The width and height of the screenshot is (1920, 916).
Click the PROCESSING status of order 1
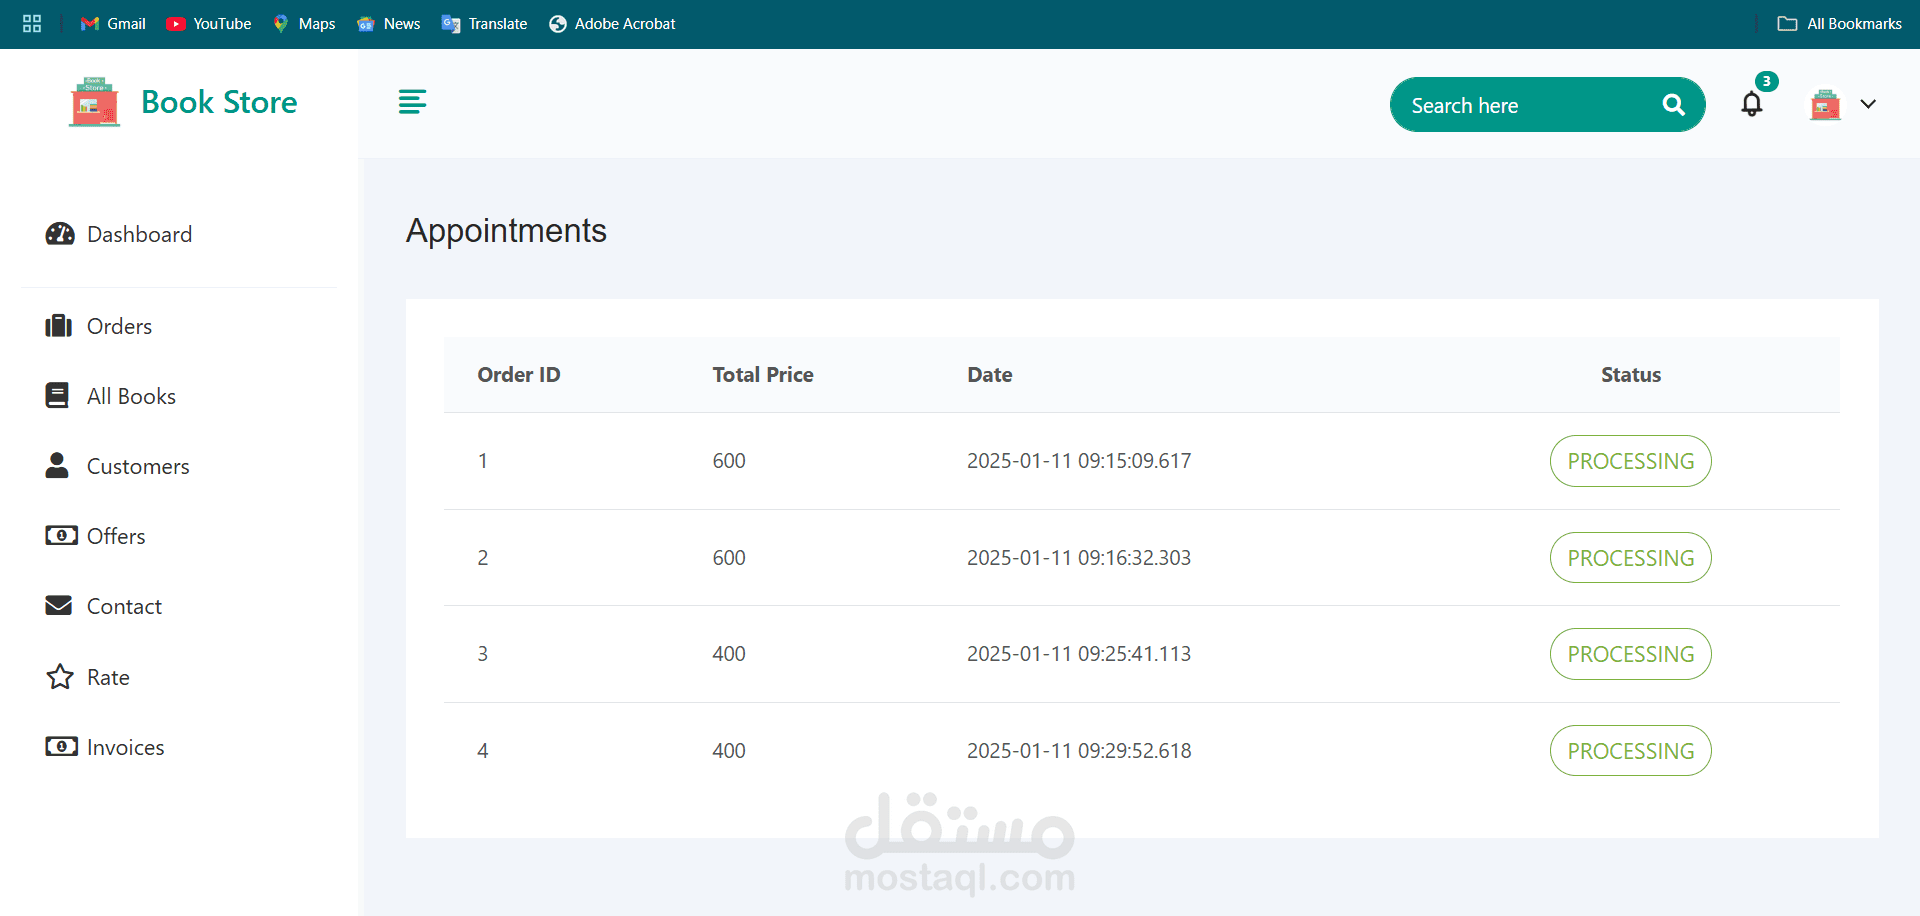(1630, 461)
